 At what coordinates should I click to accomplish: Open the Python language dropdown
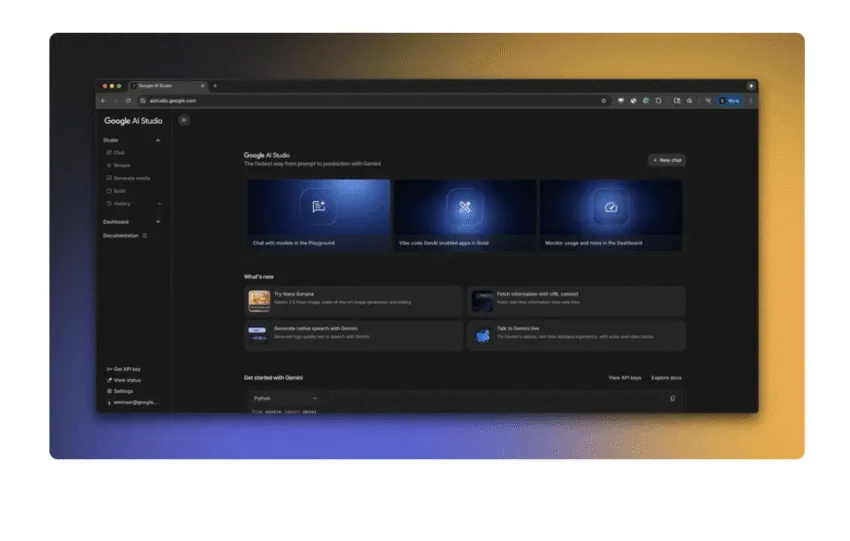pos(285,398)
